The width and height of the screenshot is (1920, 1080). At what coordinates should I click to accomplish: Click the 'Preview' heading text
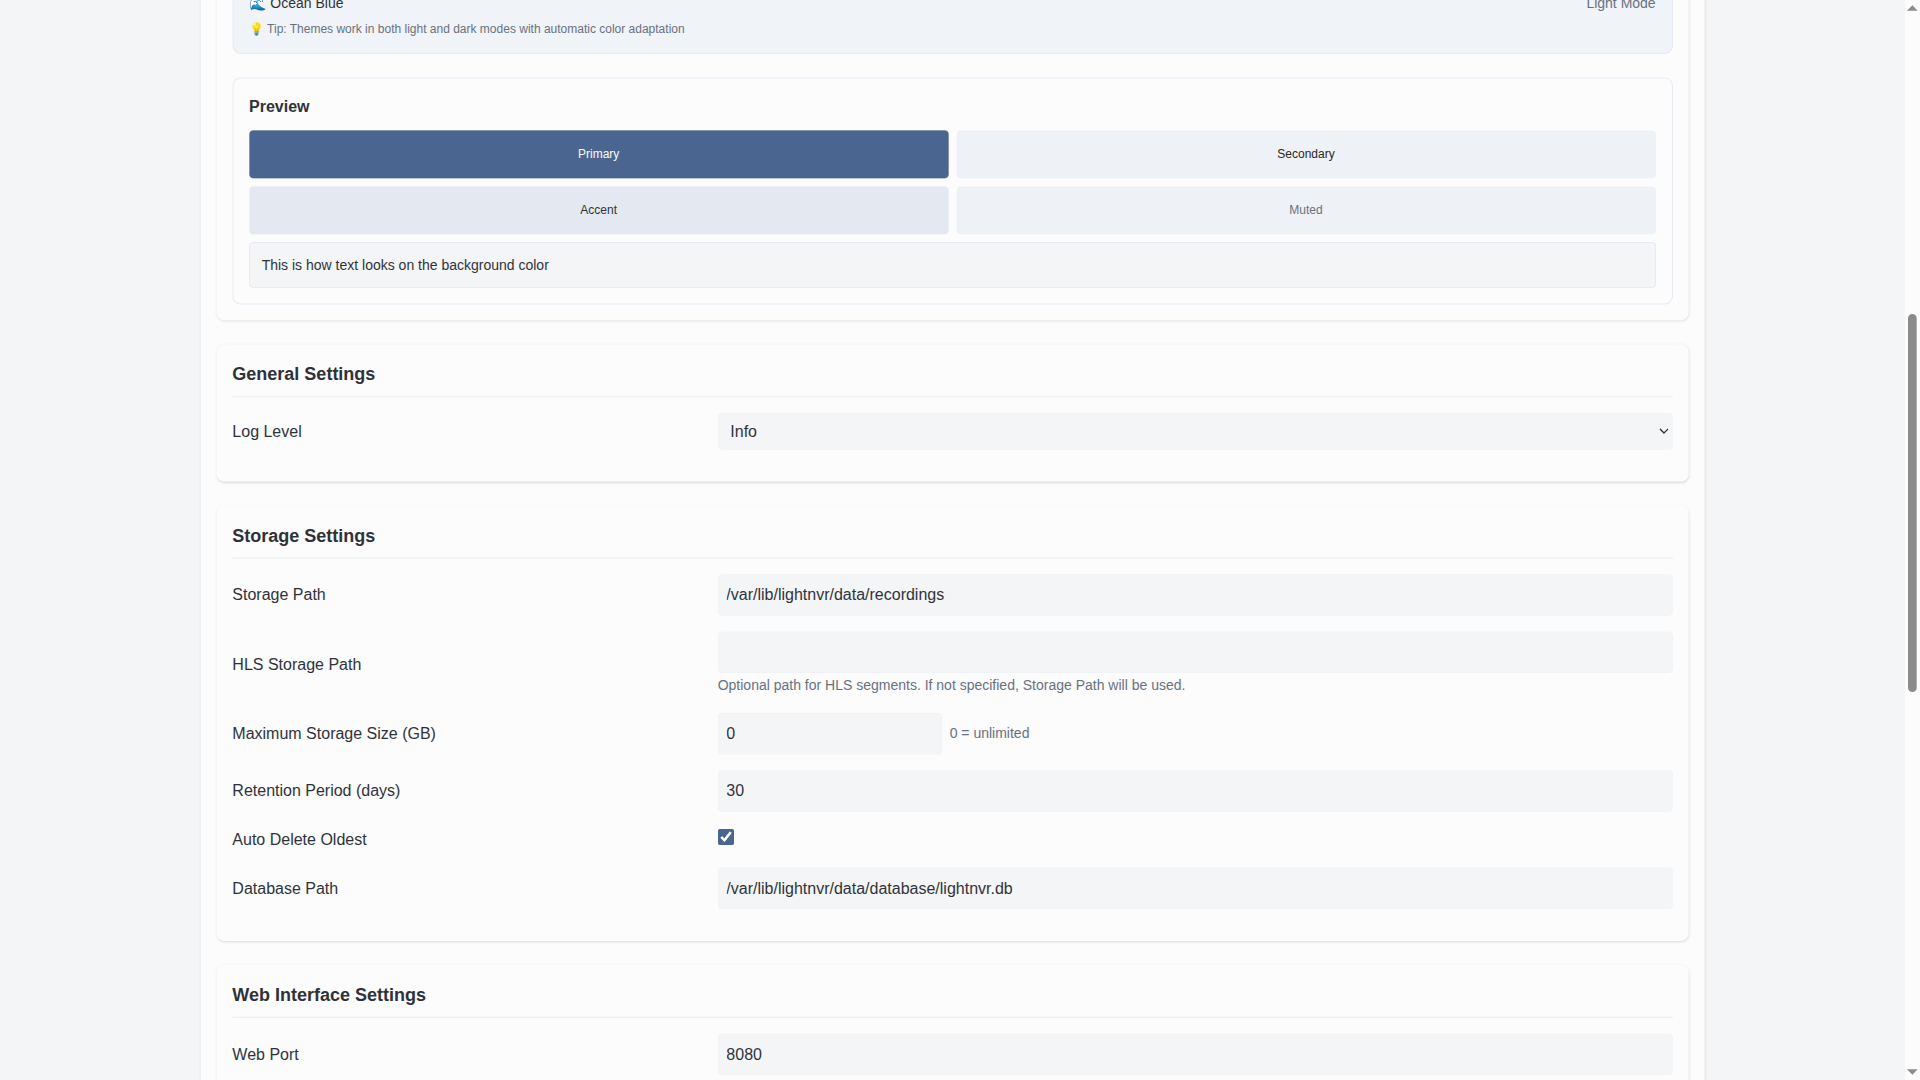[x=279, y=107]
